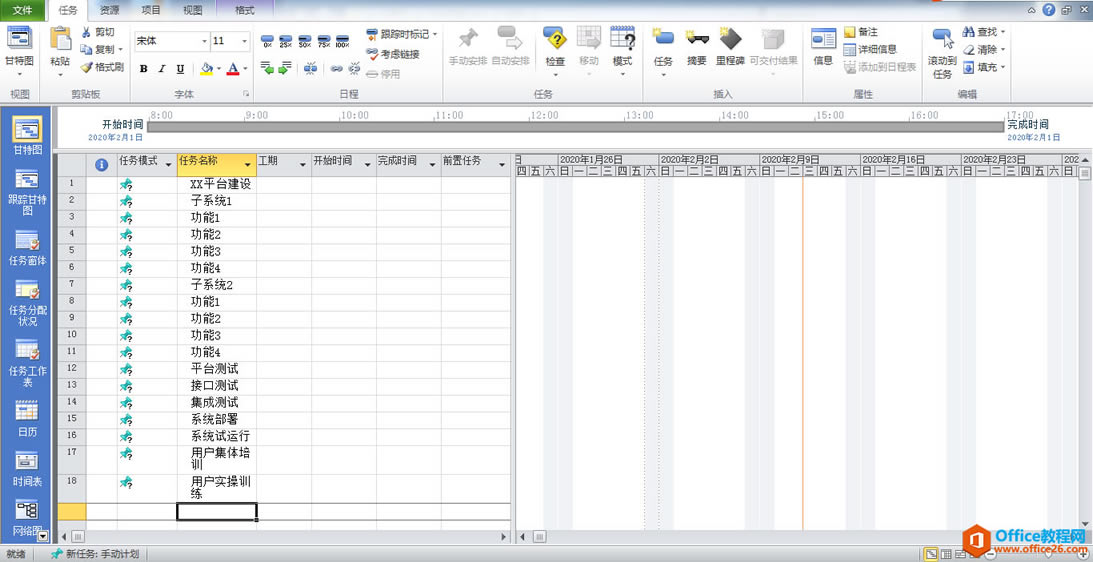Click the 格式刷 format painter
1093x562 pixels.
[101, 67]
